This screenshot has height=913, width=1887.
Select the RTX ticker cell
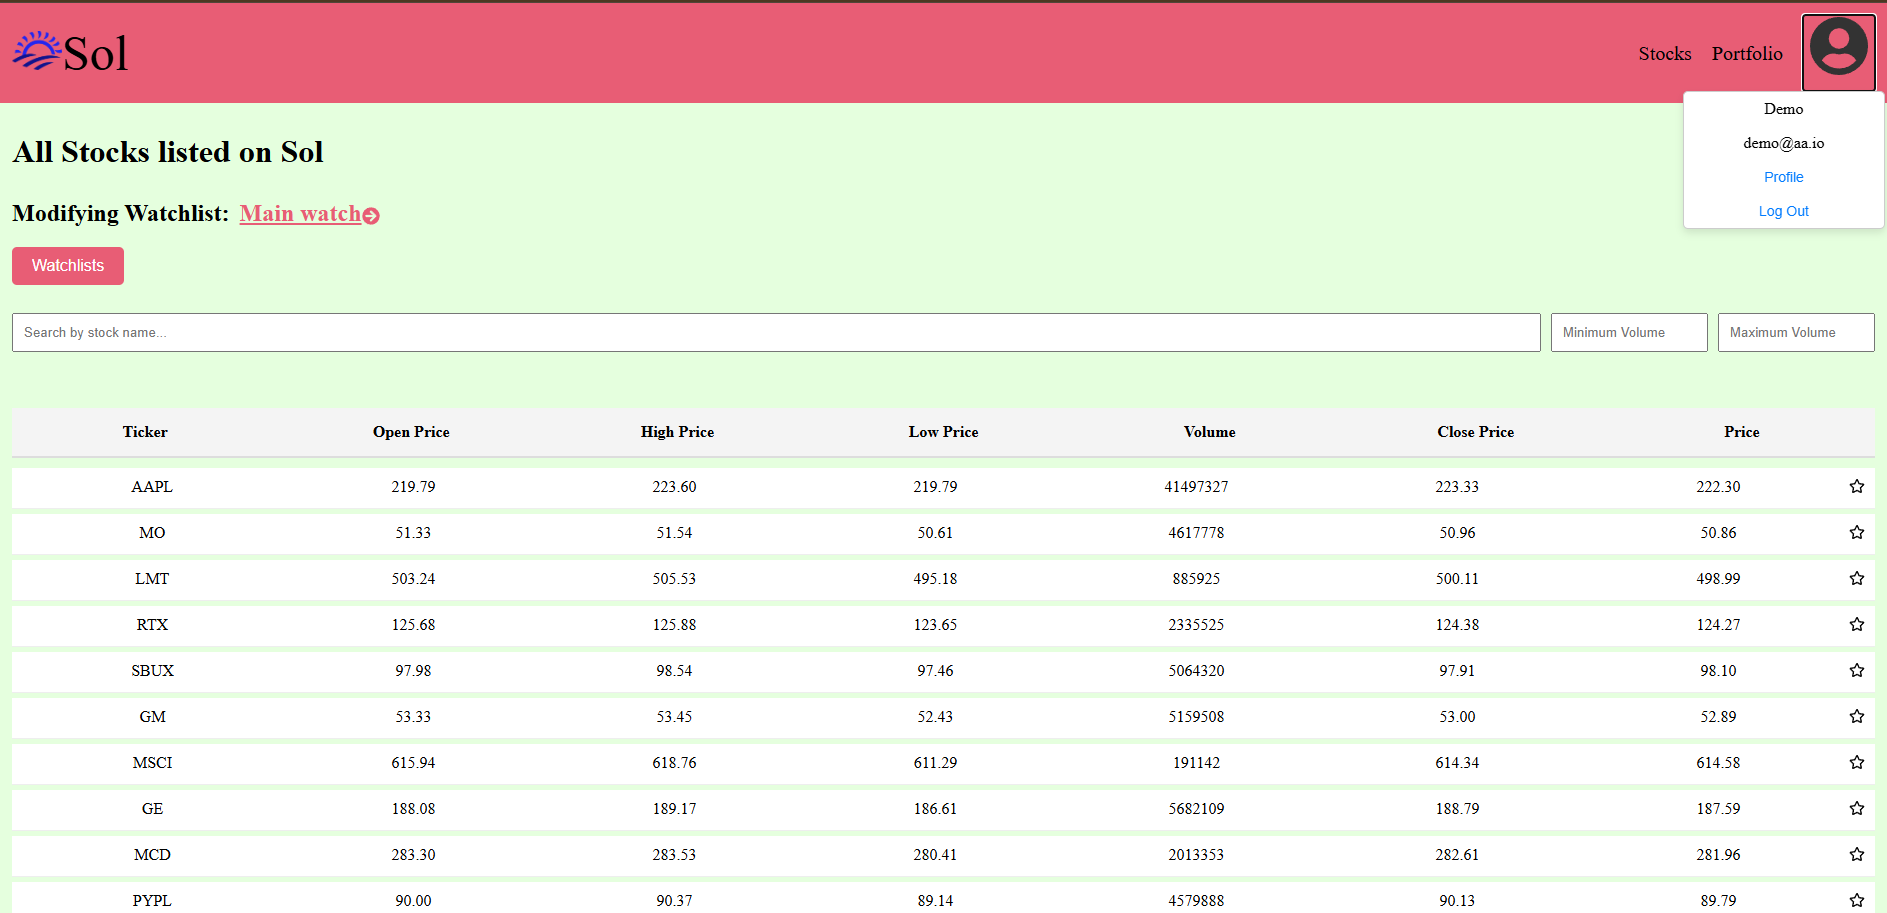[152, 625]
